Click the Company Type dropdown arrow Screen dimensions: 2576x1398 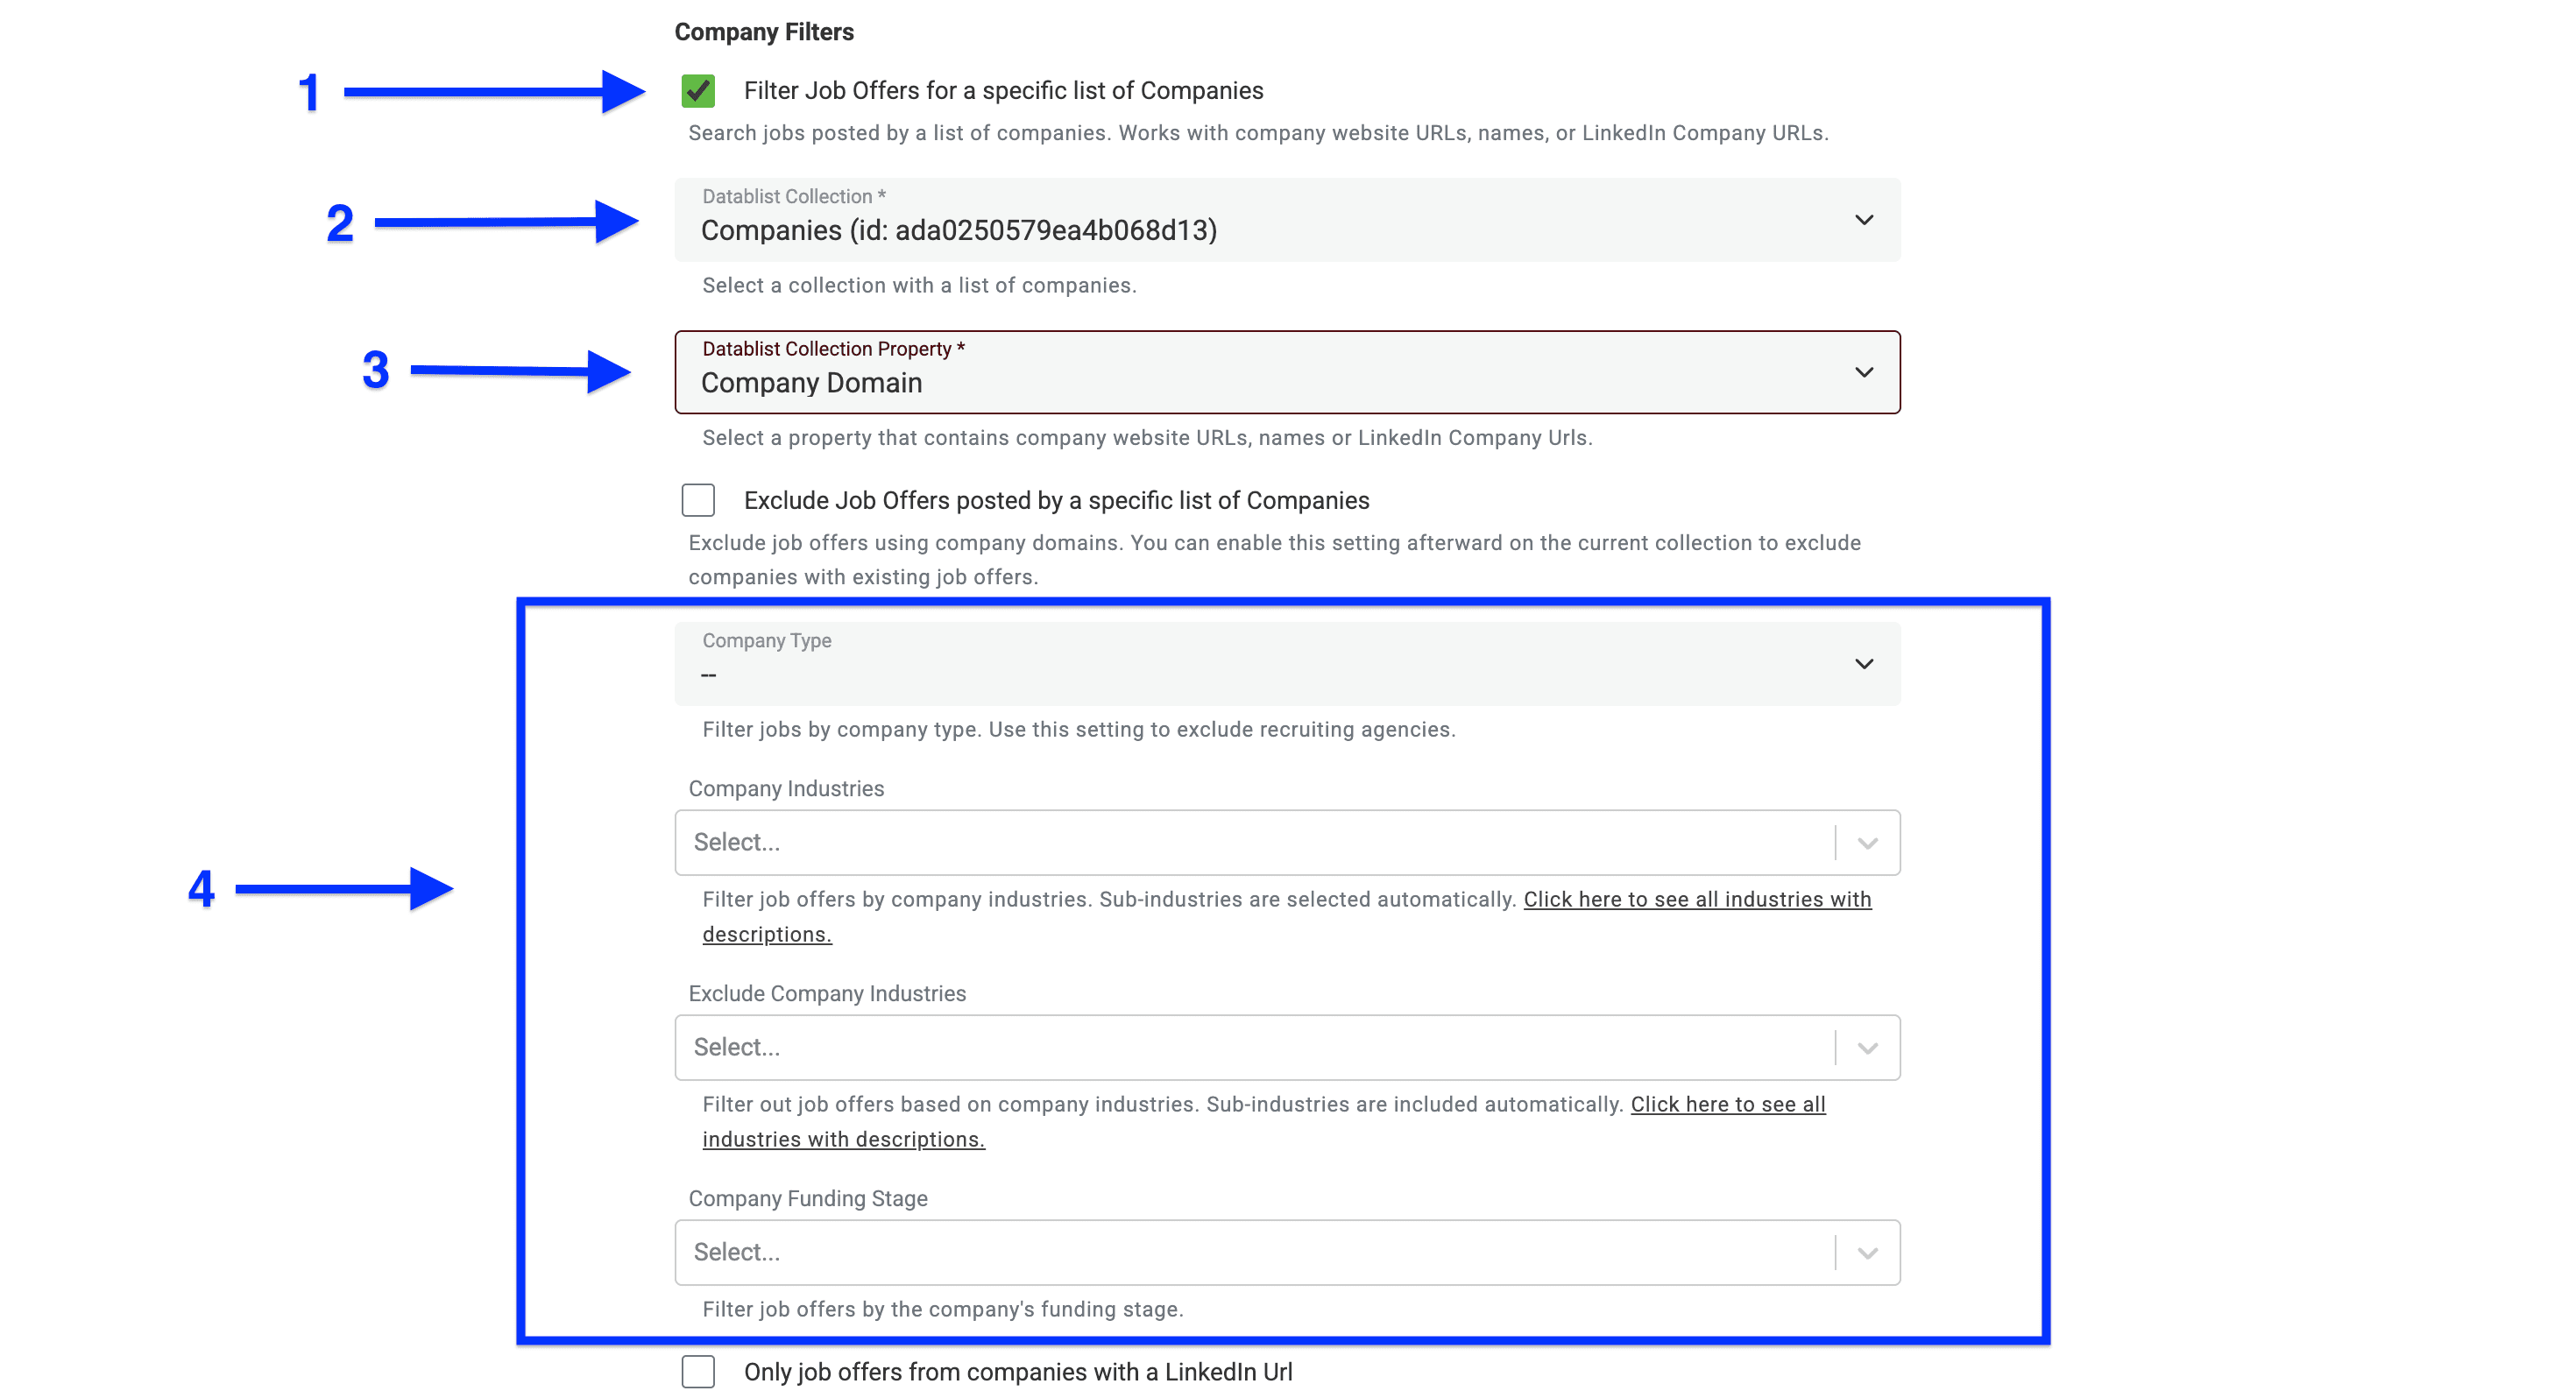pos(1862,663)
